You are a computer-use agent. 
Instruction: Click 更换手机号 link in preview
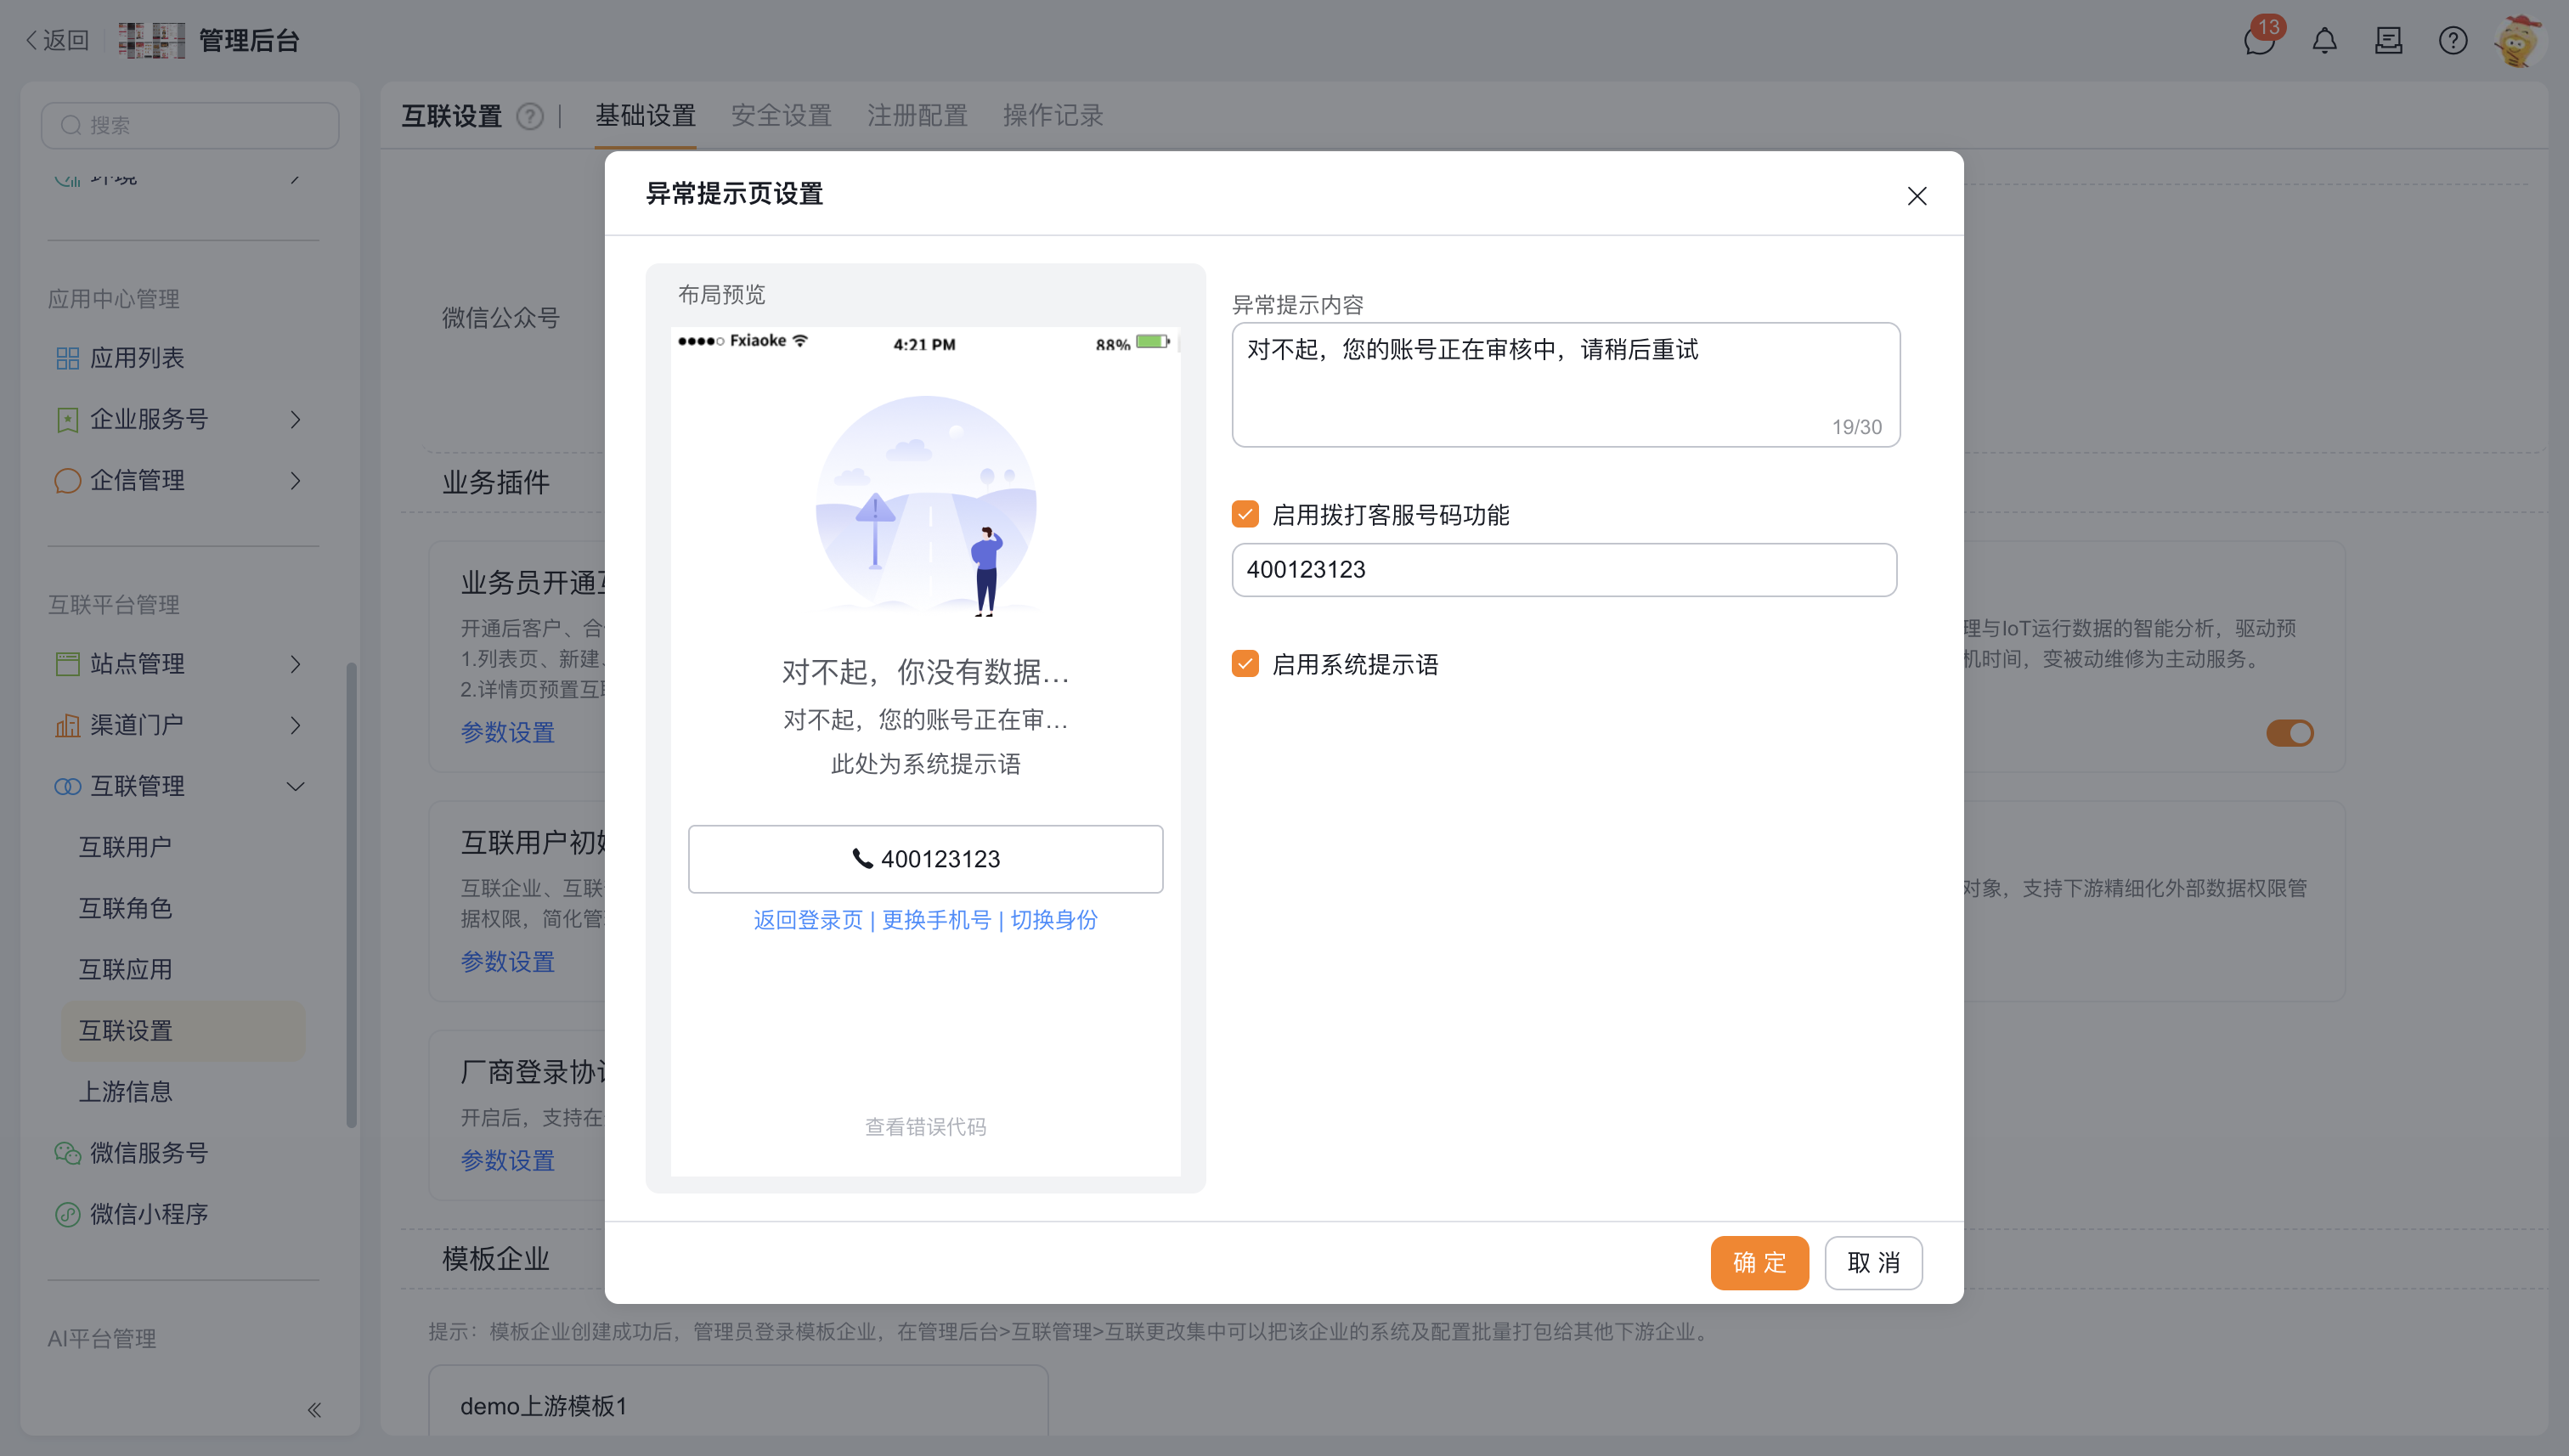point(936,920)
